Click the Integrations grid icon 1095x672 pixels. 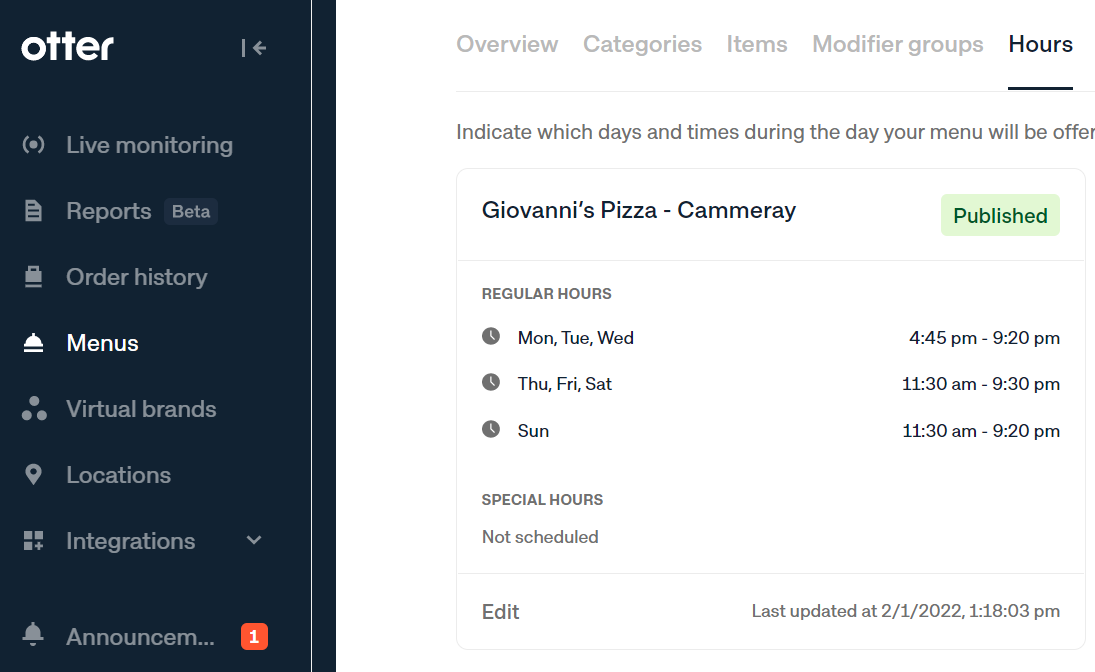[x=34, y=541]
